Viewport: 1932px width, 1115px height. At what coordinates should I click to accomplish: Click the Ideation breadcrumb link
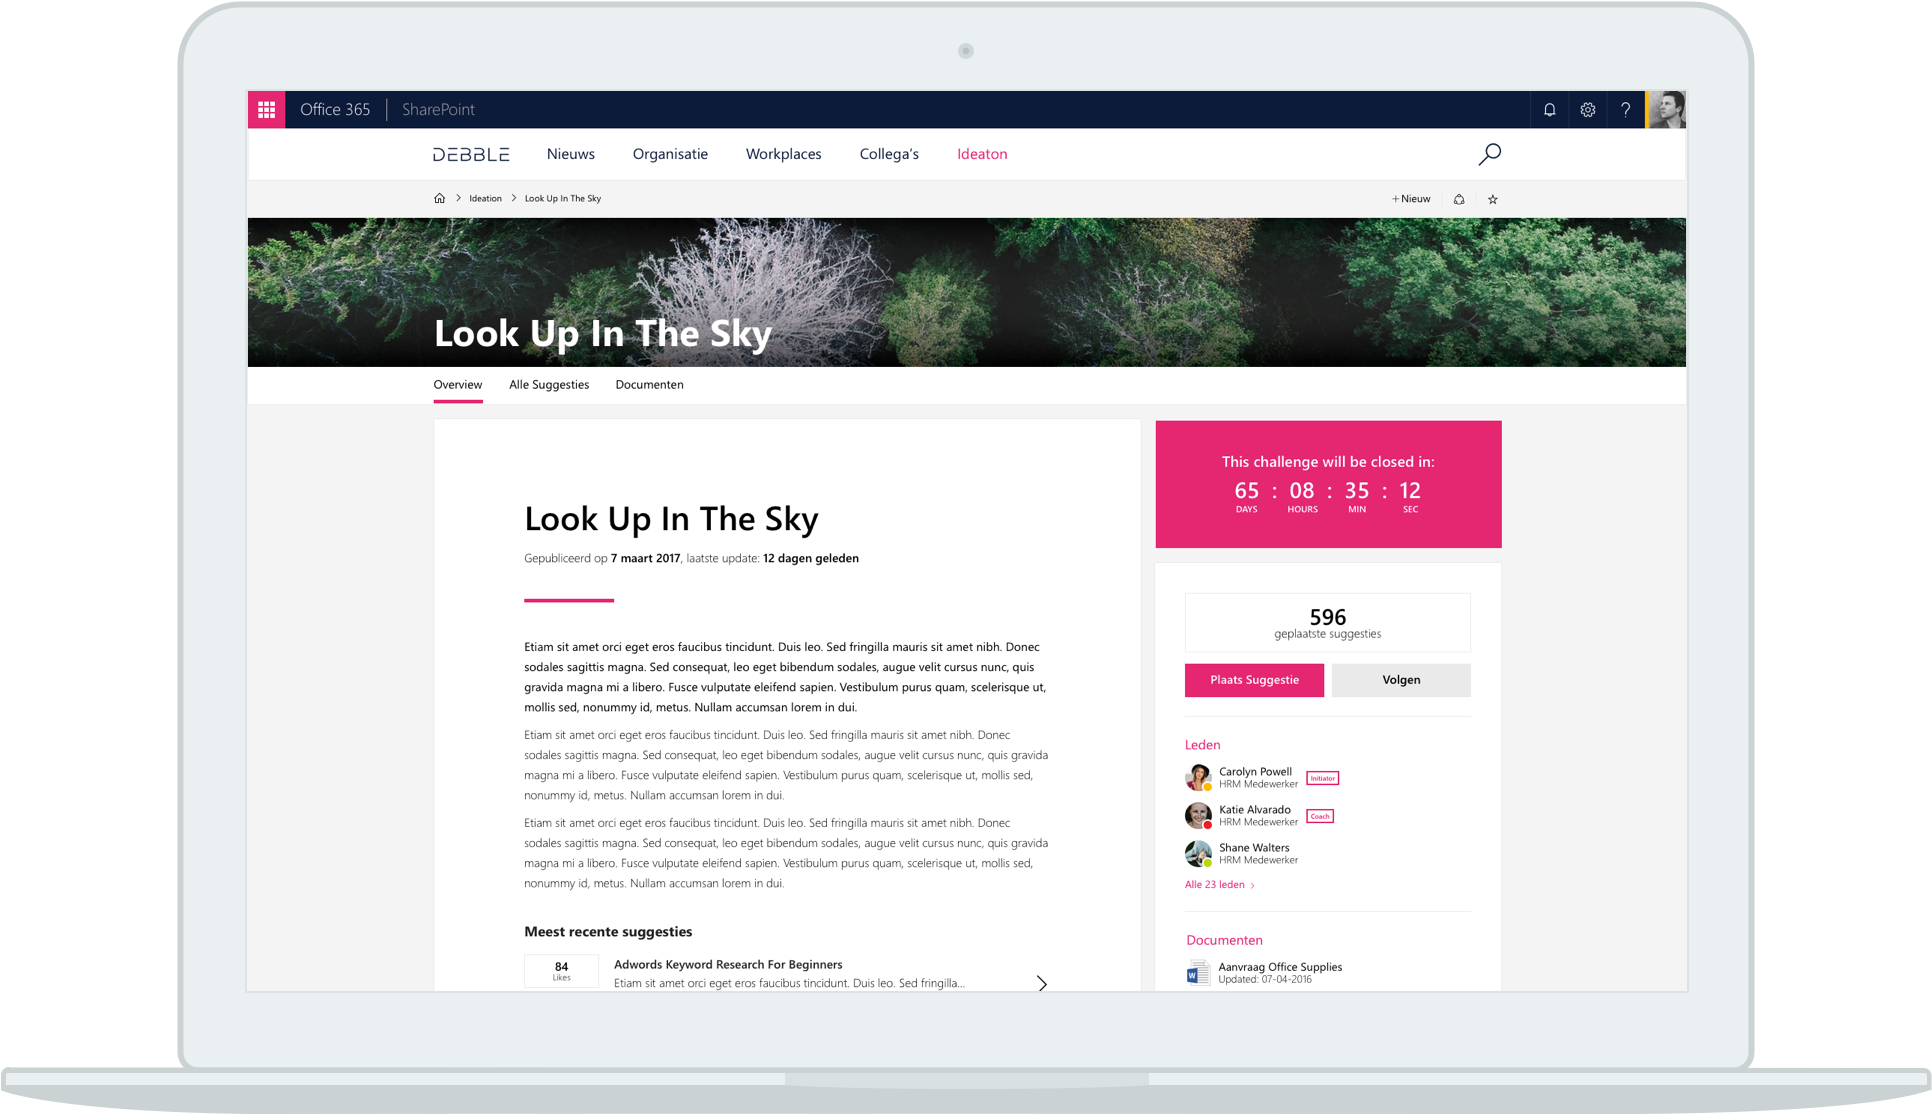click(x=485, y=198)
